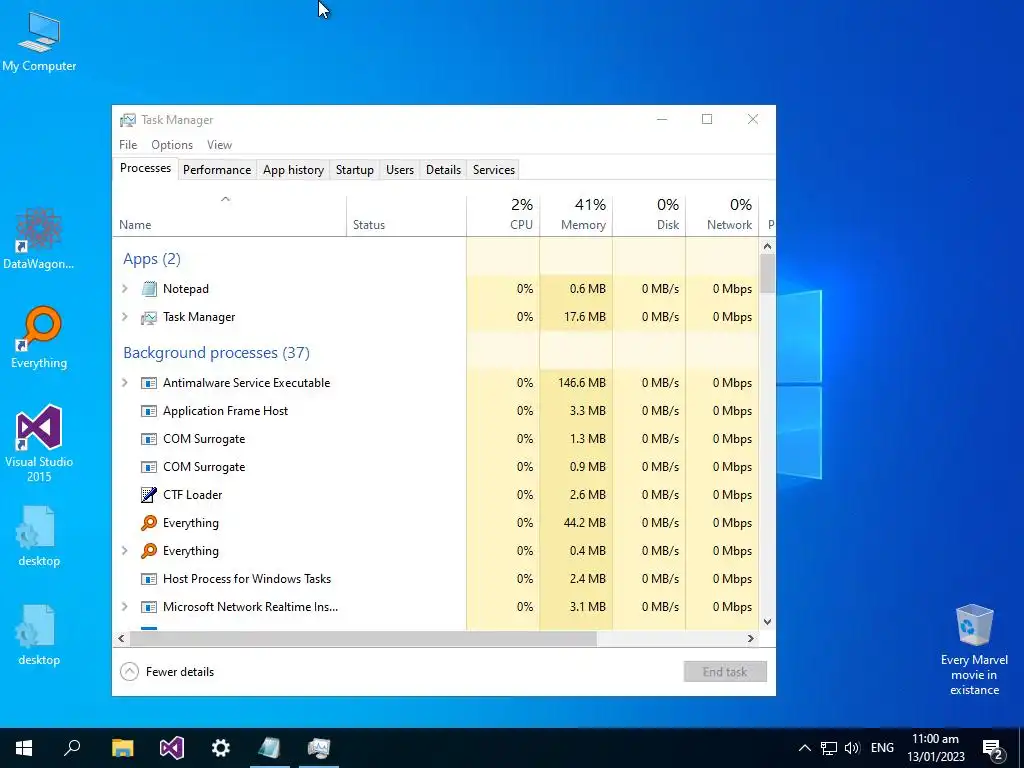Image resolution: width=1024 pixels, height=768 pixels.
Task: Select the Everything row using 44.2 MB
Action: tap(436, 522)
